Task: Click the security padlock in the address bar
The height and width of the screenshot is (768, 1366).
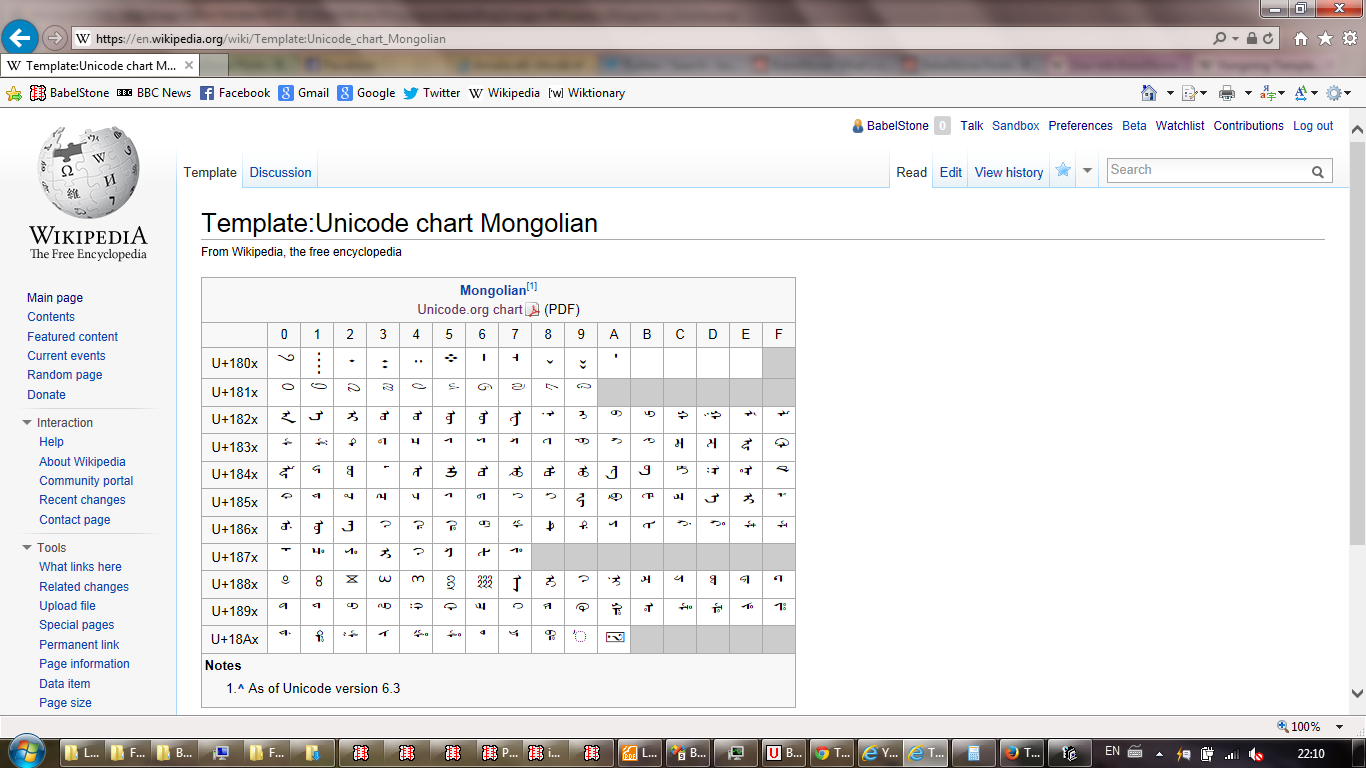Action: click(1251, 39)
